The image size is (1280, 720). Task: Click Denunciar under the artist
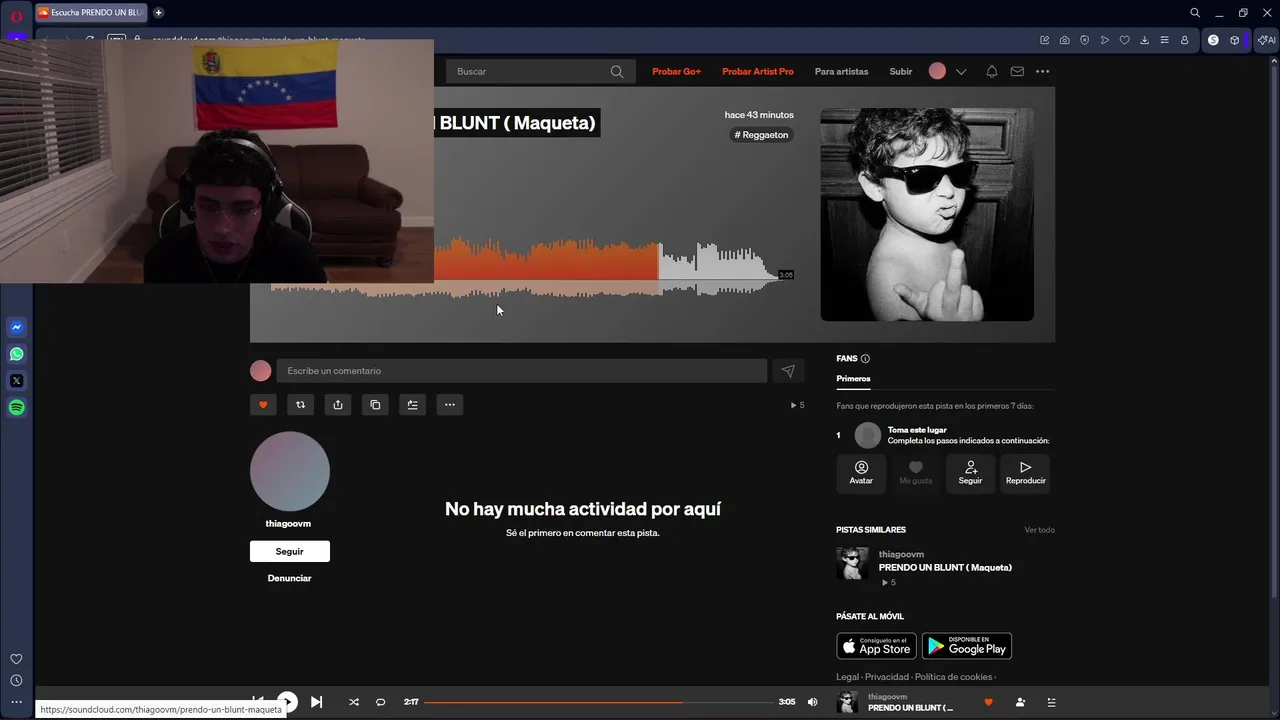(x=290, y=578)
